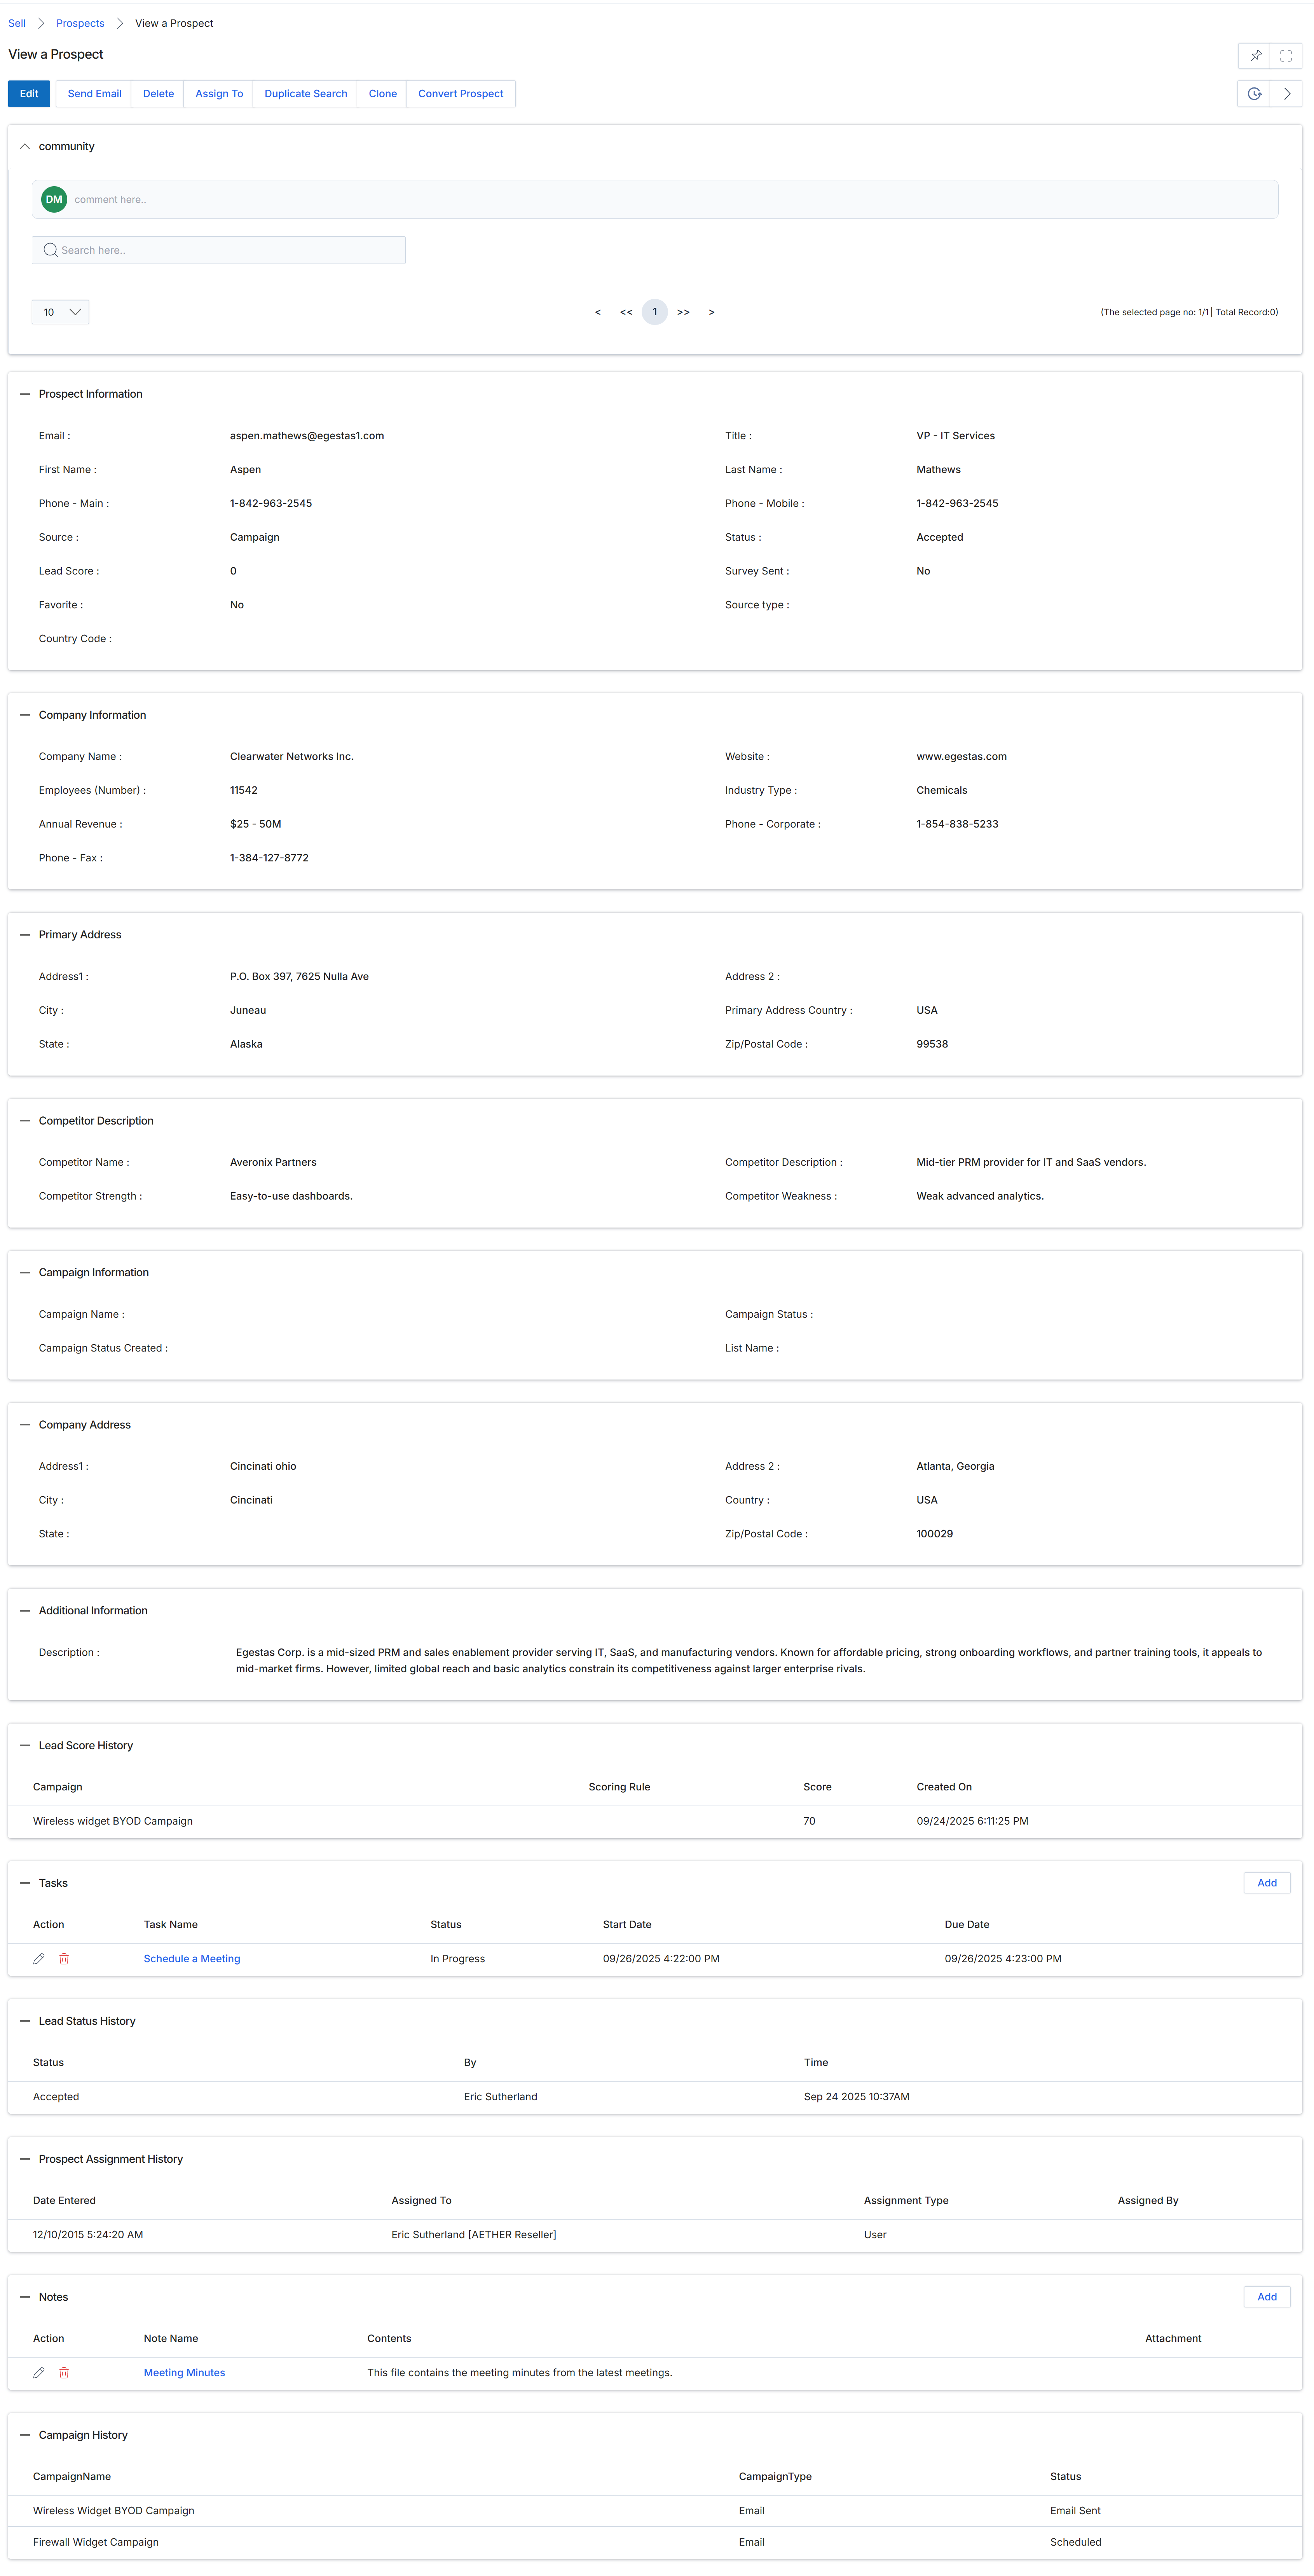The width and height of the screenshot is (1314, 2576).
Task: Click Assign To button
Action: 219,94
